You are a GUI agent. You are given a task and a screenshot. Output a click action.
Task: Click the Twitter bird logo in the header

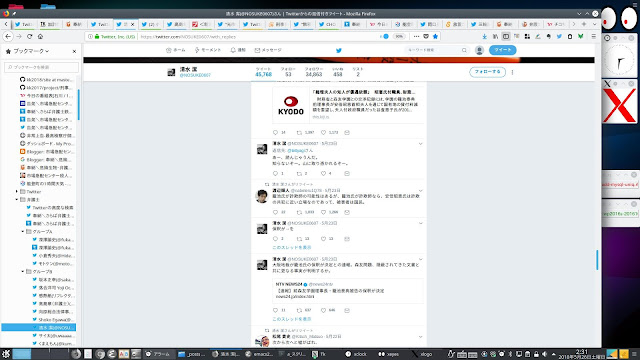338,50
